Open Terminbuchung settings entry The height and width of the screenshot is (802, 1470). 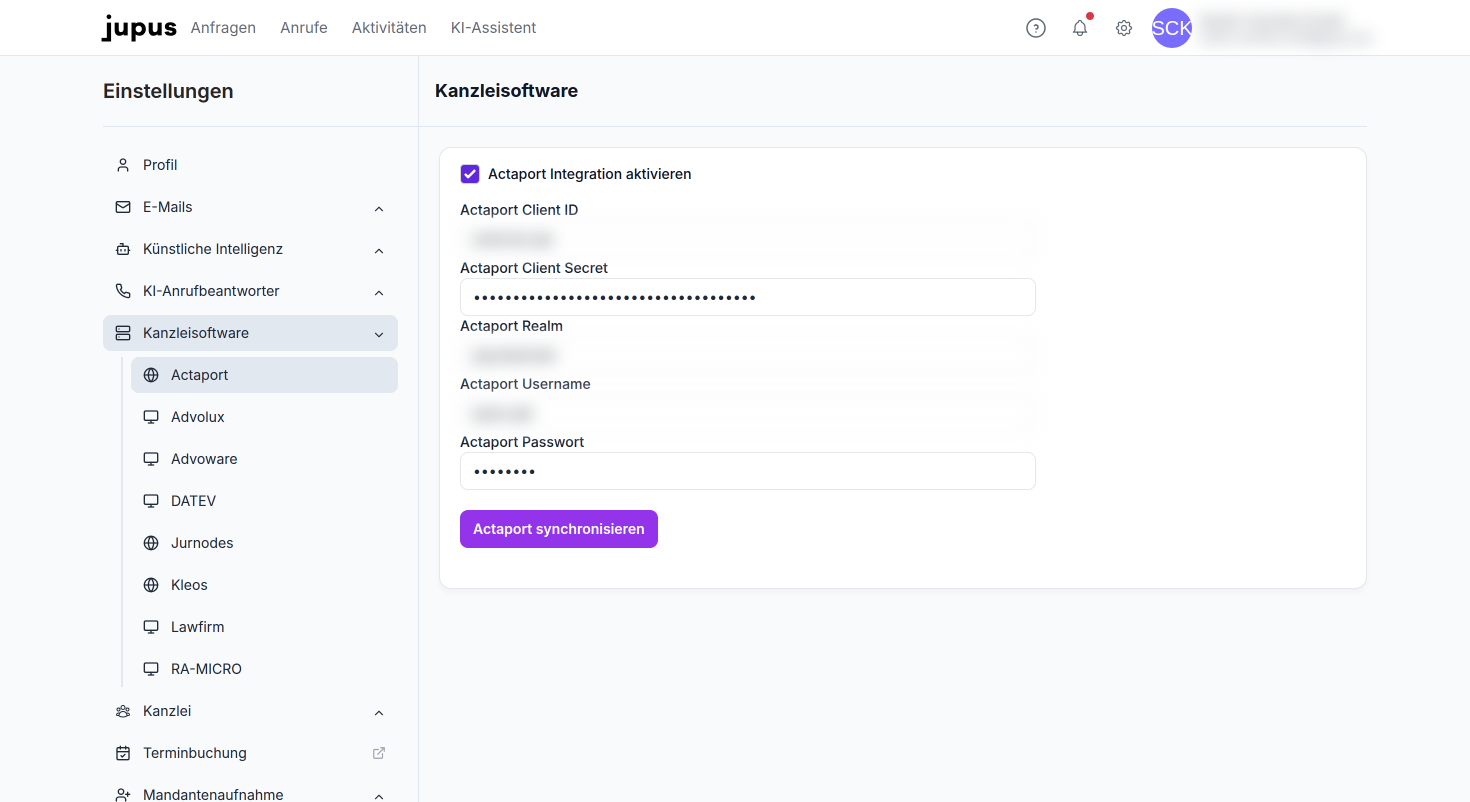coord(250,753)
